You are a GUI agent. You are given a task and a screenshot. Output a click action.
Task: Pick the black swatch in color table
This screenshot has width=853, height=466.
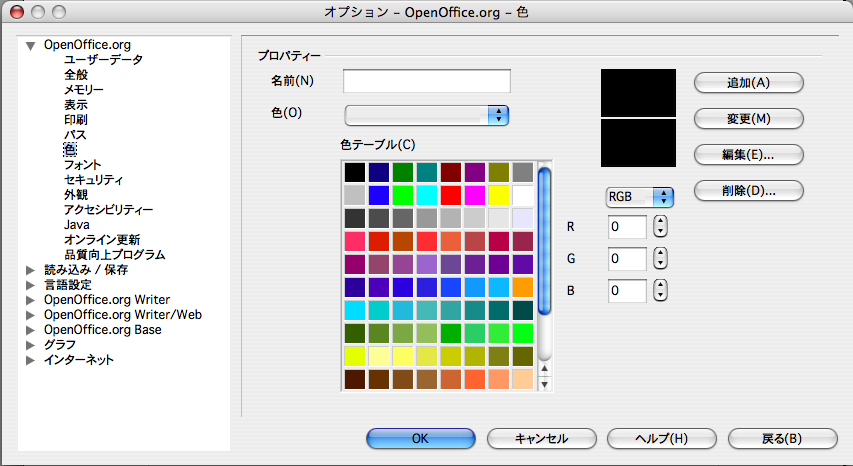[x=355, y=172]
